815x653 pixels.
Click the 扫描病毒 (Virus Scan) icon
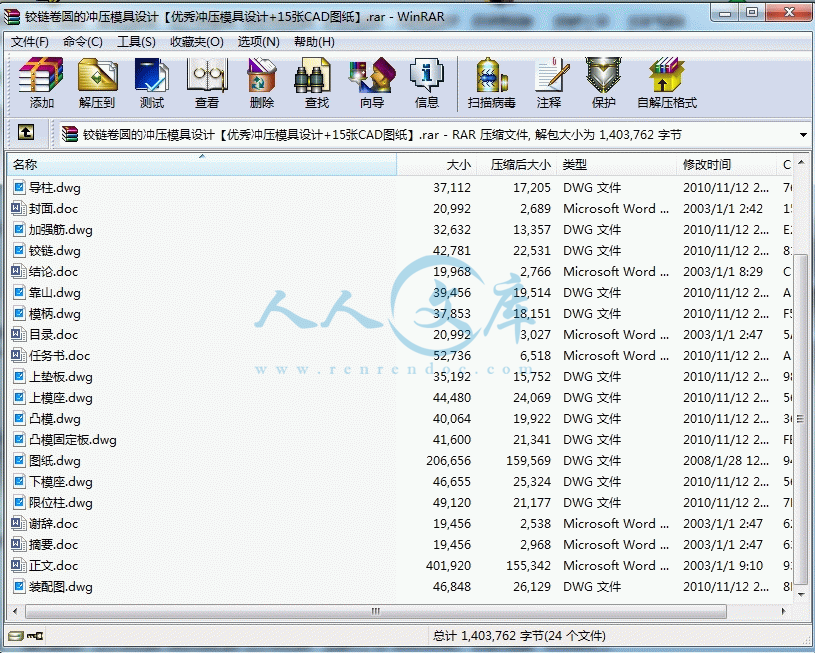[x=491, y=83]
